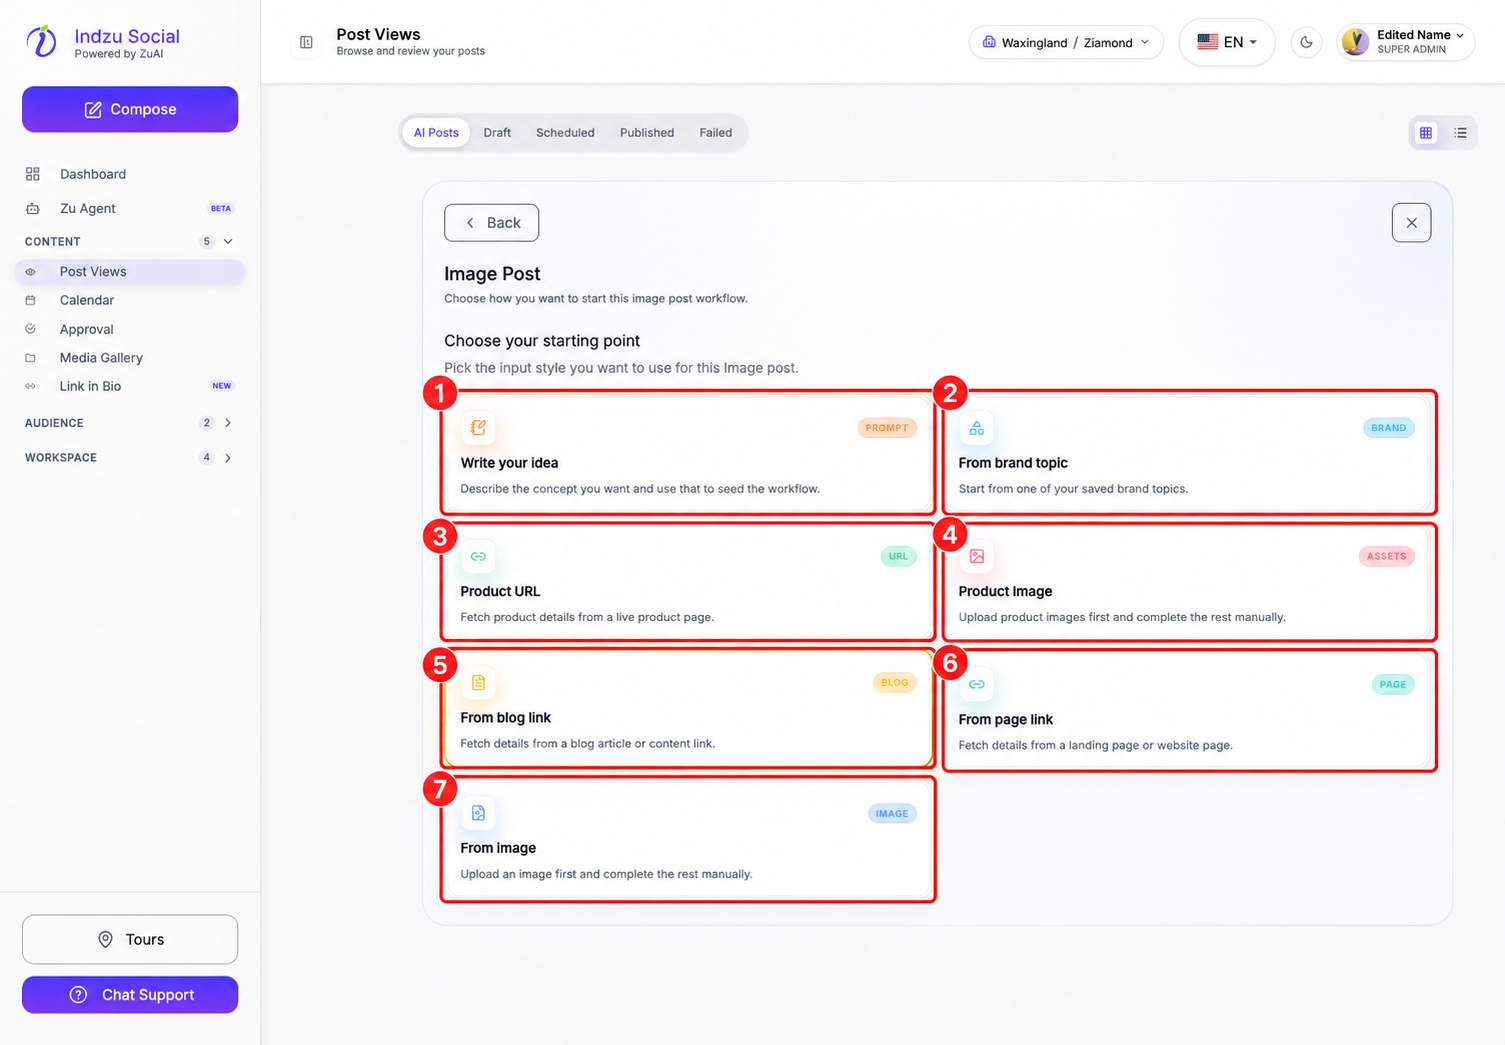Click the ASSETS badge

pyautogui.click(x=1386, y=556)
